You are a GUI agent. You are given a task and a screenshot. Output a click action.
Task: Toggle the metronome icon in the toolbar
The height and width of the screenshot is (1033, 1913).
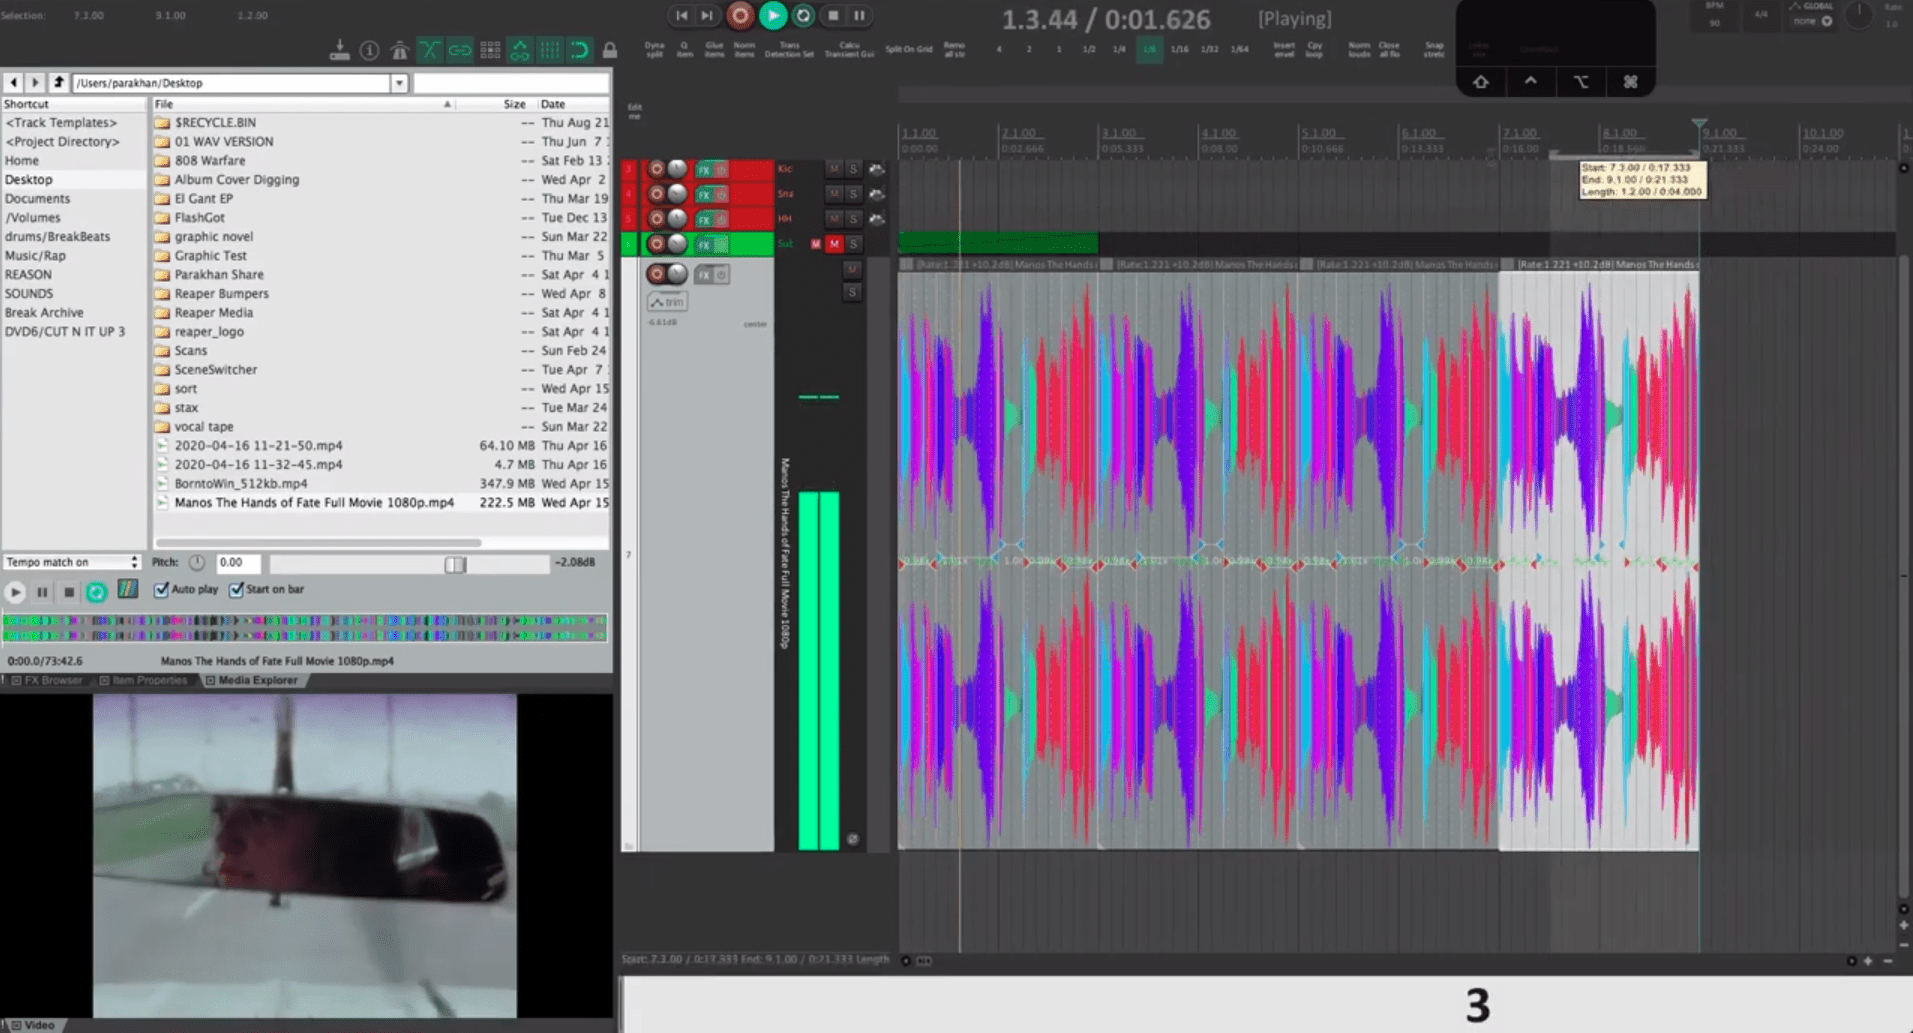pos(400,50)
